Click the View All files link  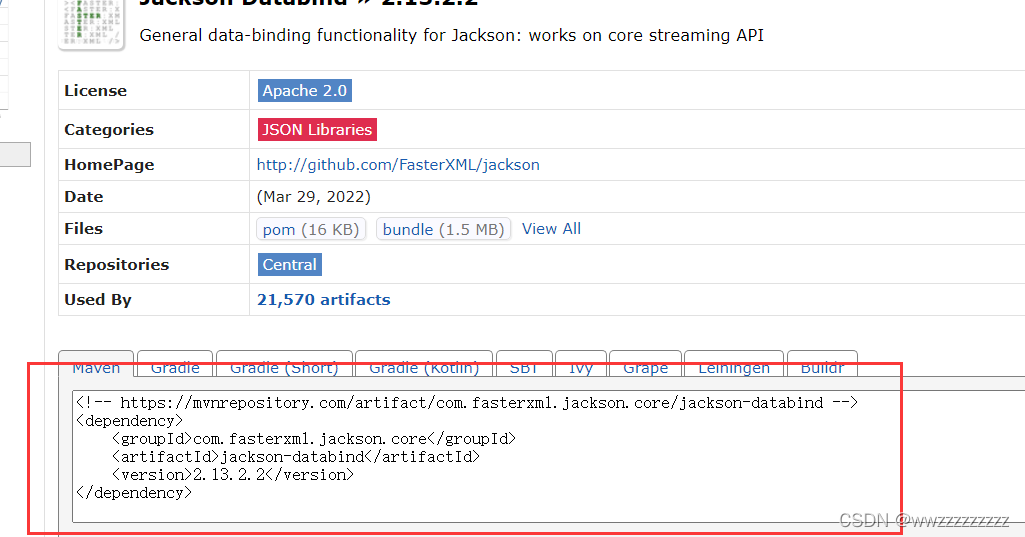pos(551,229)
